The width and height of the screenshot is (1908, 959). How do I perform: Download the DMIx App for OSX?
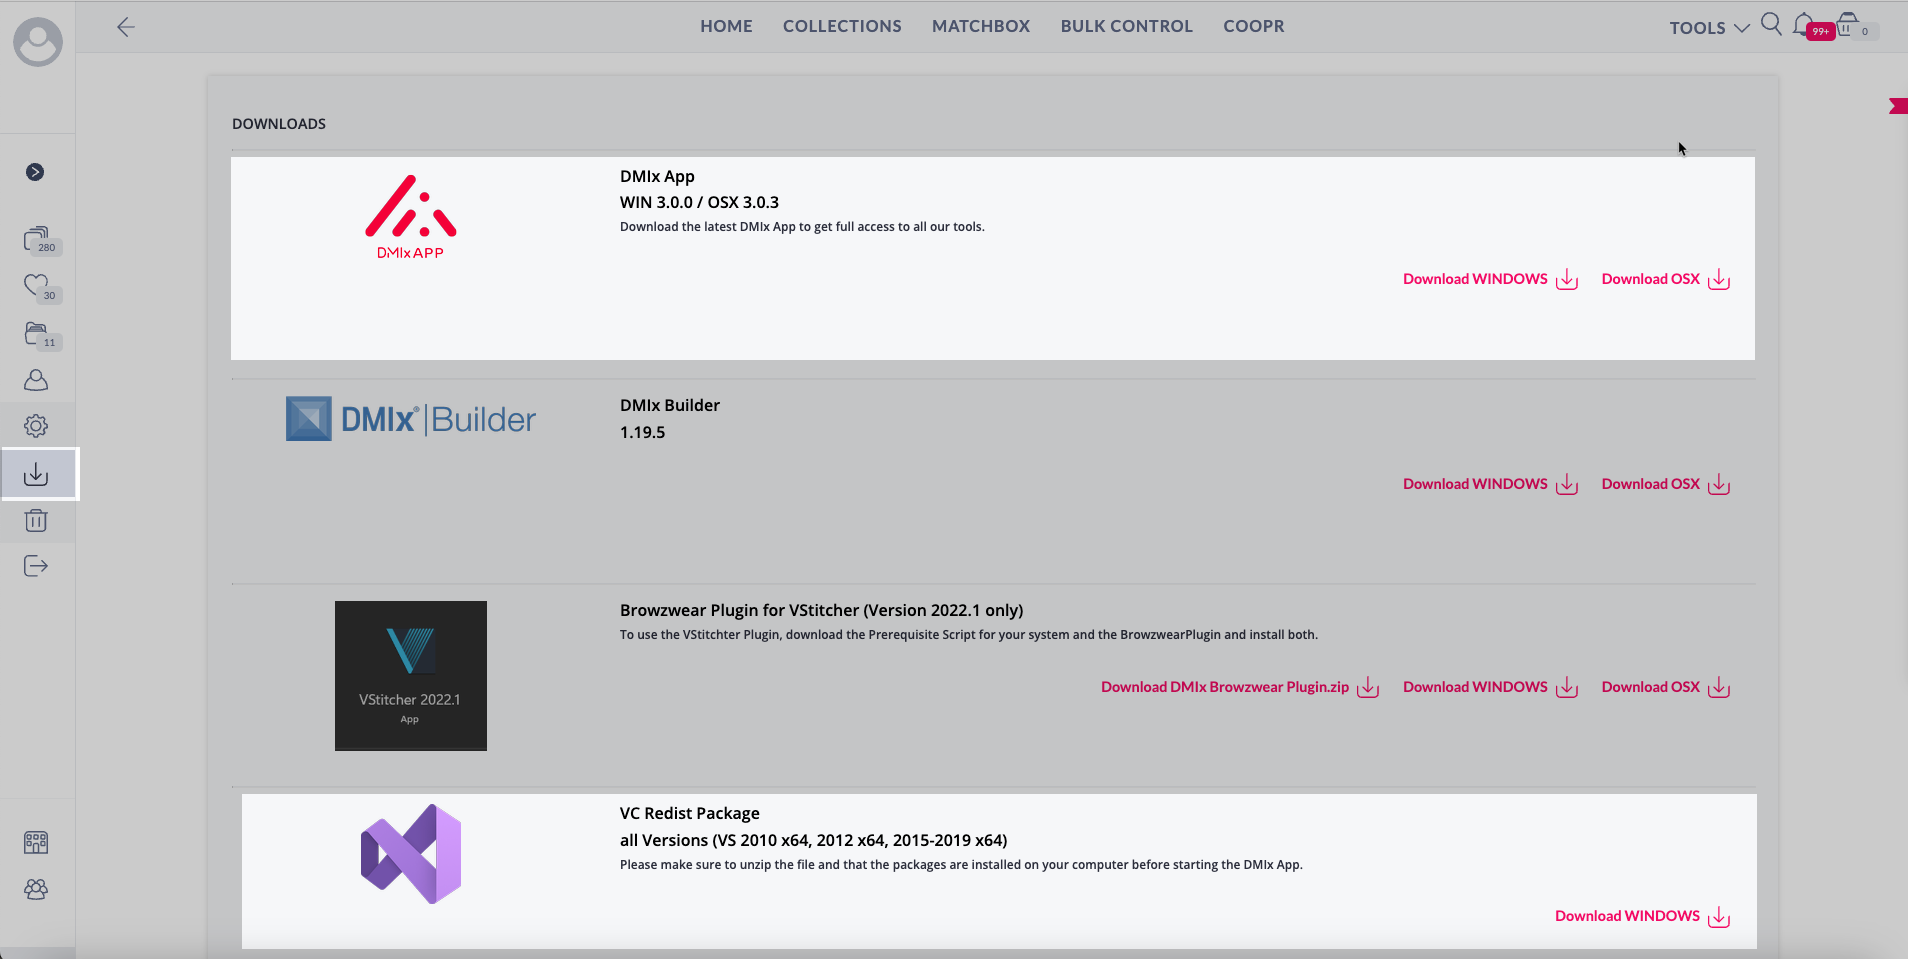(1666, 279)
